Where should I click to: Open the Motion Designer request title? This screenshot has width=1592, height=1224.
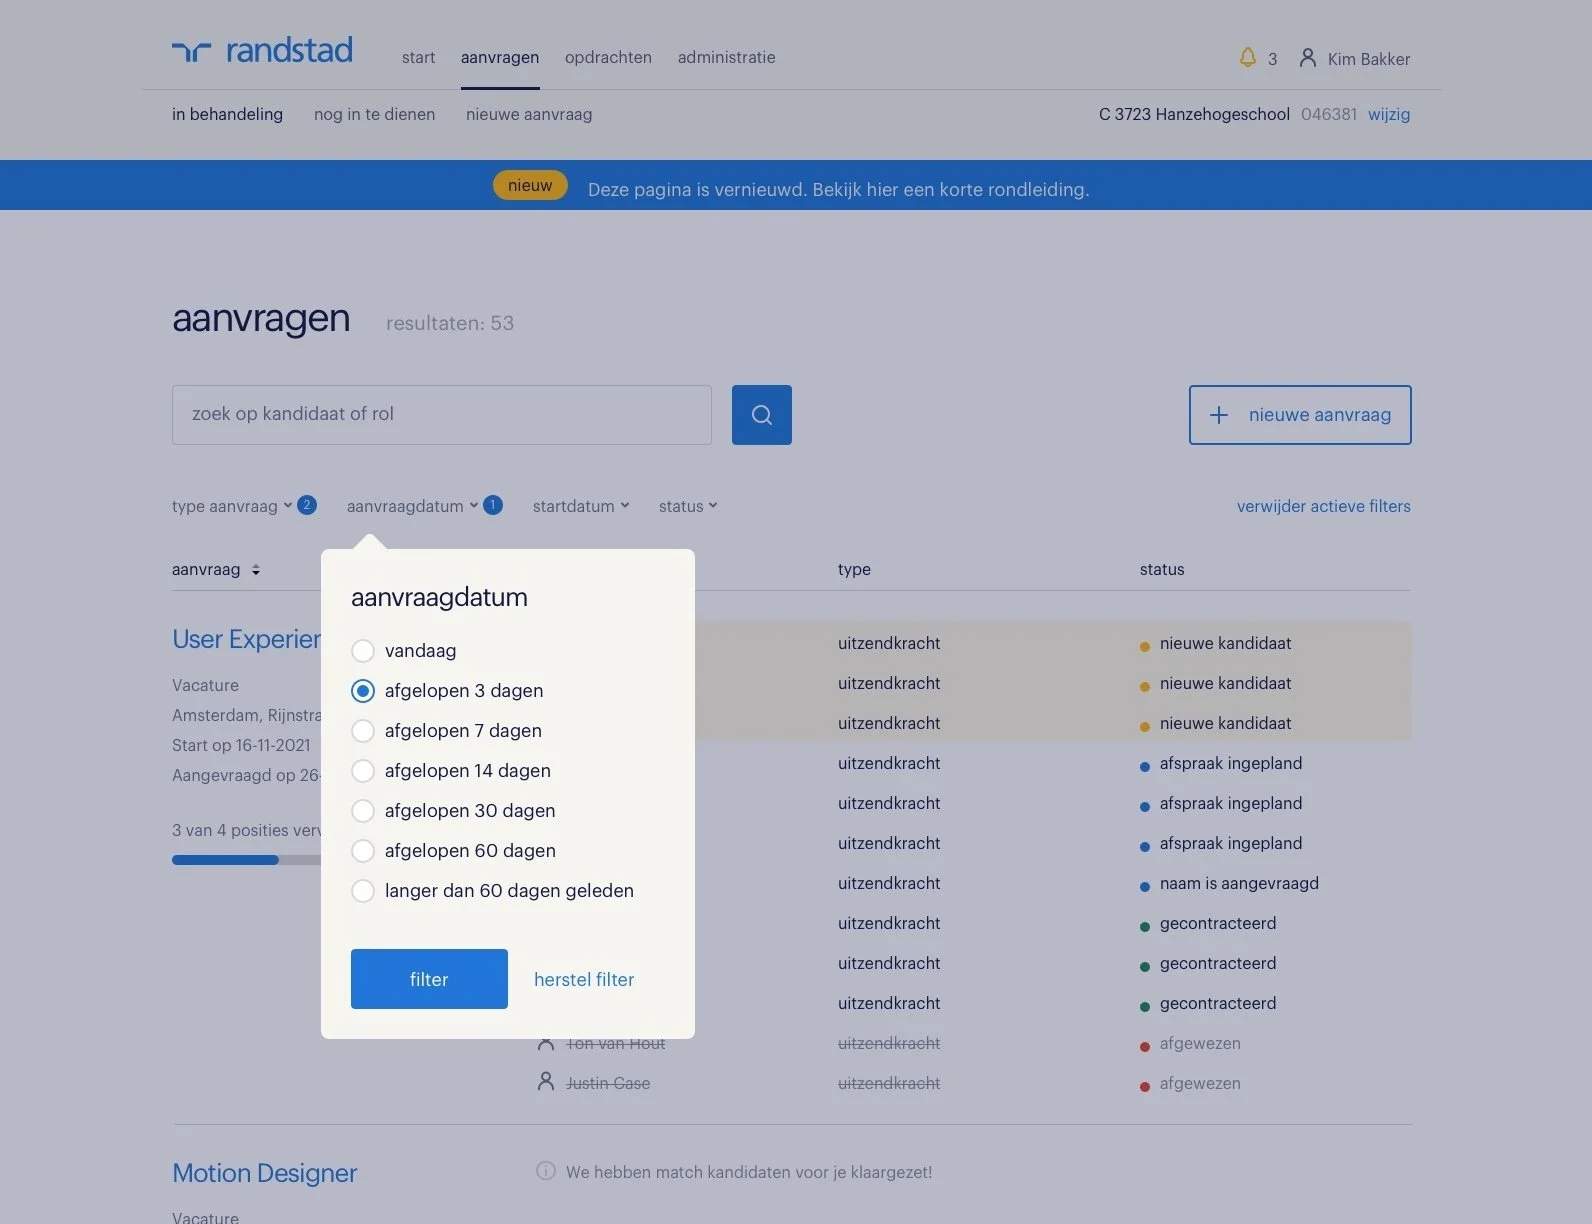tap(264, 1173)
